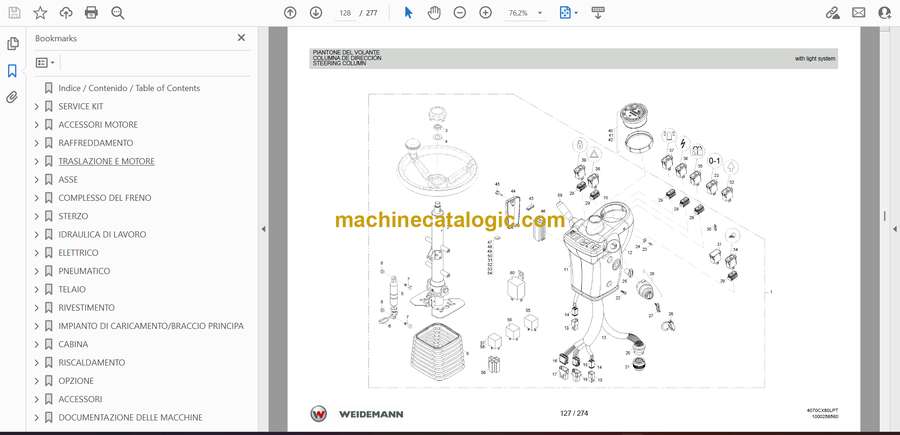Image resolution: width=900 pixels, height=435 pixels.
Task: Expand the ACCESSORI MOTORE bookmark
Action: tap(37, 125)
